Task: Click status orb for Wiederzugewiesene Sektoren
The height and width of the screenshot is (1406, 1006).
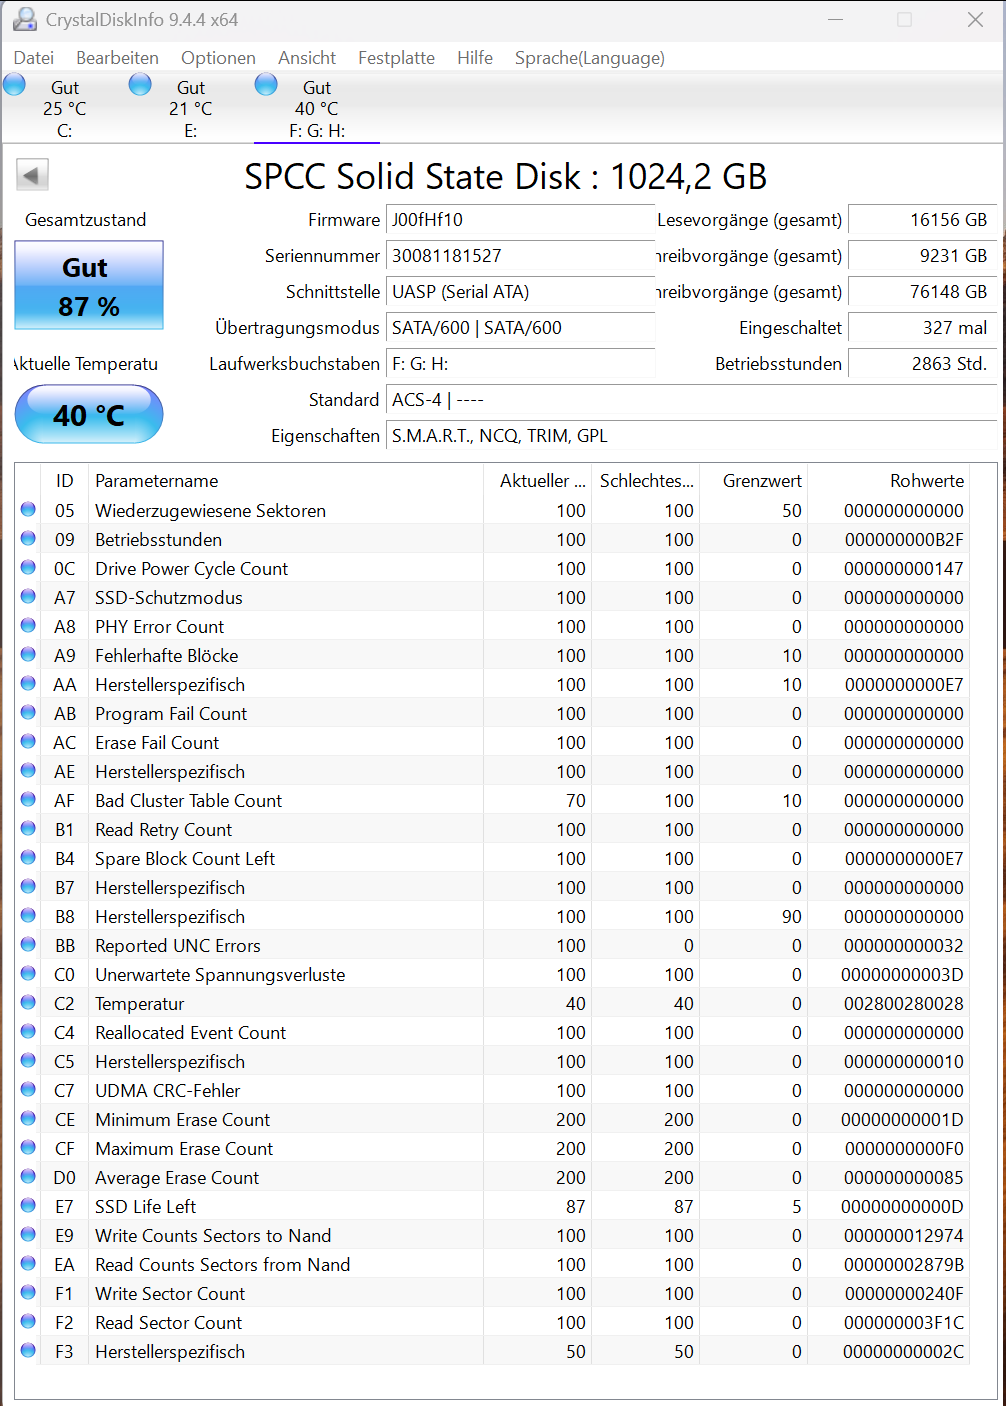Action: pyautogui.click(x=28, y=509)
